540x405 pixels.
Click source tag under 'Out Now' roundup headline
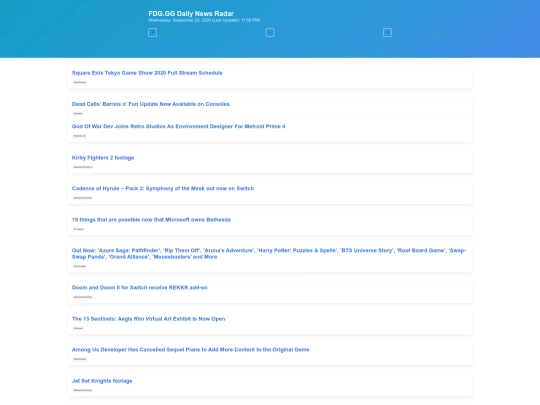(80, 266)
